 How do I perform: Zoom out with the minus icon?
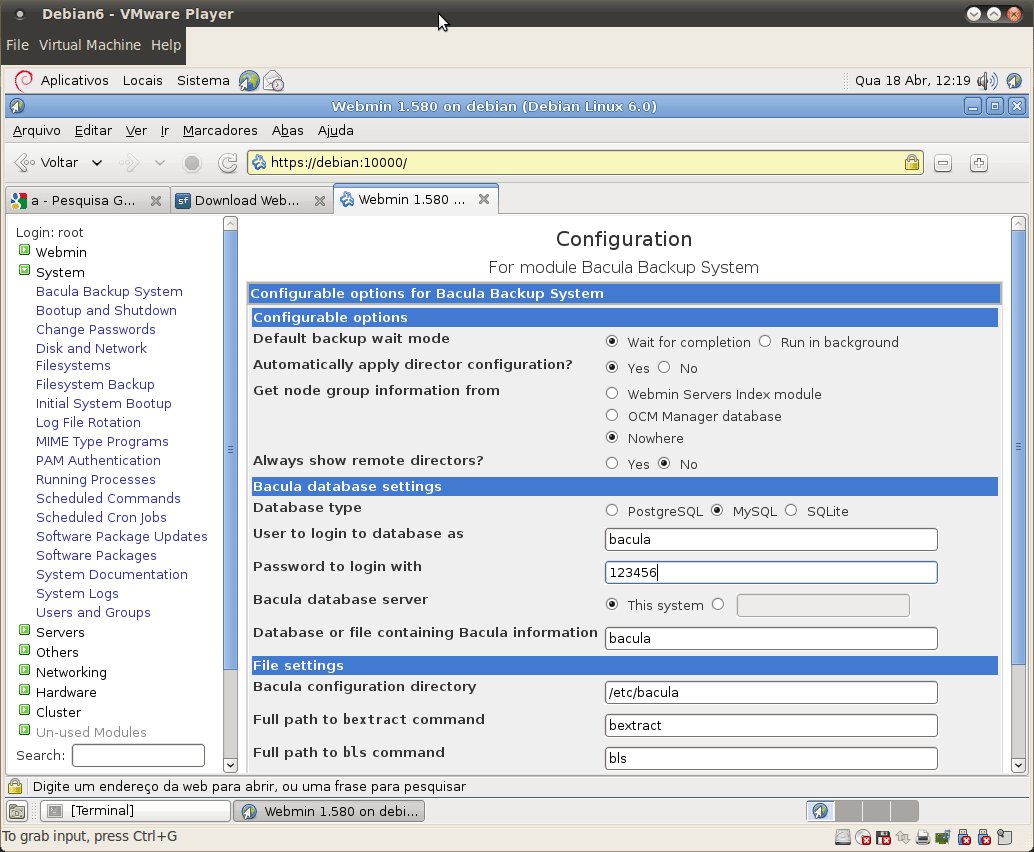pos(943,163)
